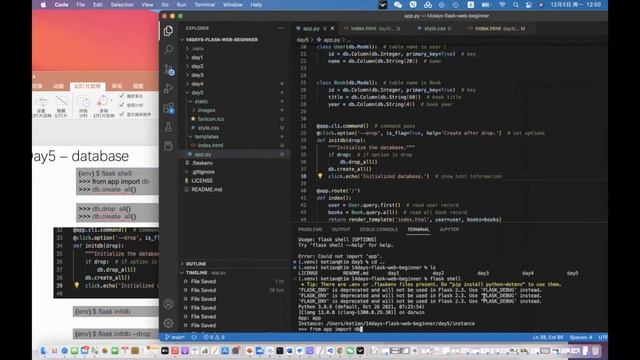Select the TERMINAL panel tab
The height and width of the screenshot is (360, 640).
click(x=418, y=229)
